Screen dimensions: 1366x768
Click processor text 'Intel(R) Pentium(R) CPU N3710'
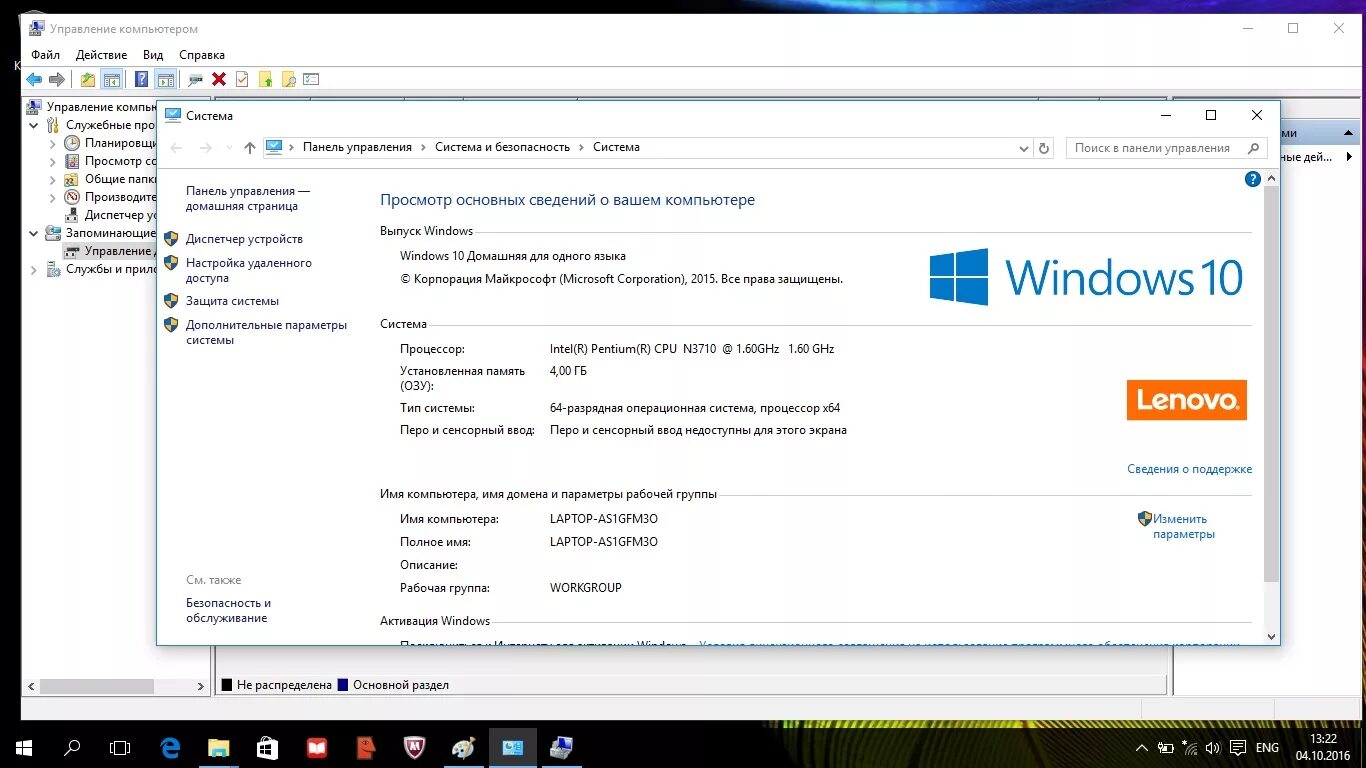coord(633,349)
